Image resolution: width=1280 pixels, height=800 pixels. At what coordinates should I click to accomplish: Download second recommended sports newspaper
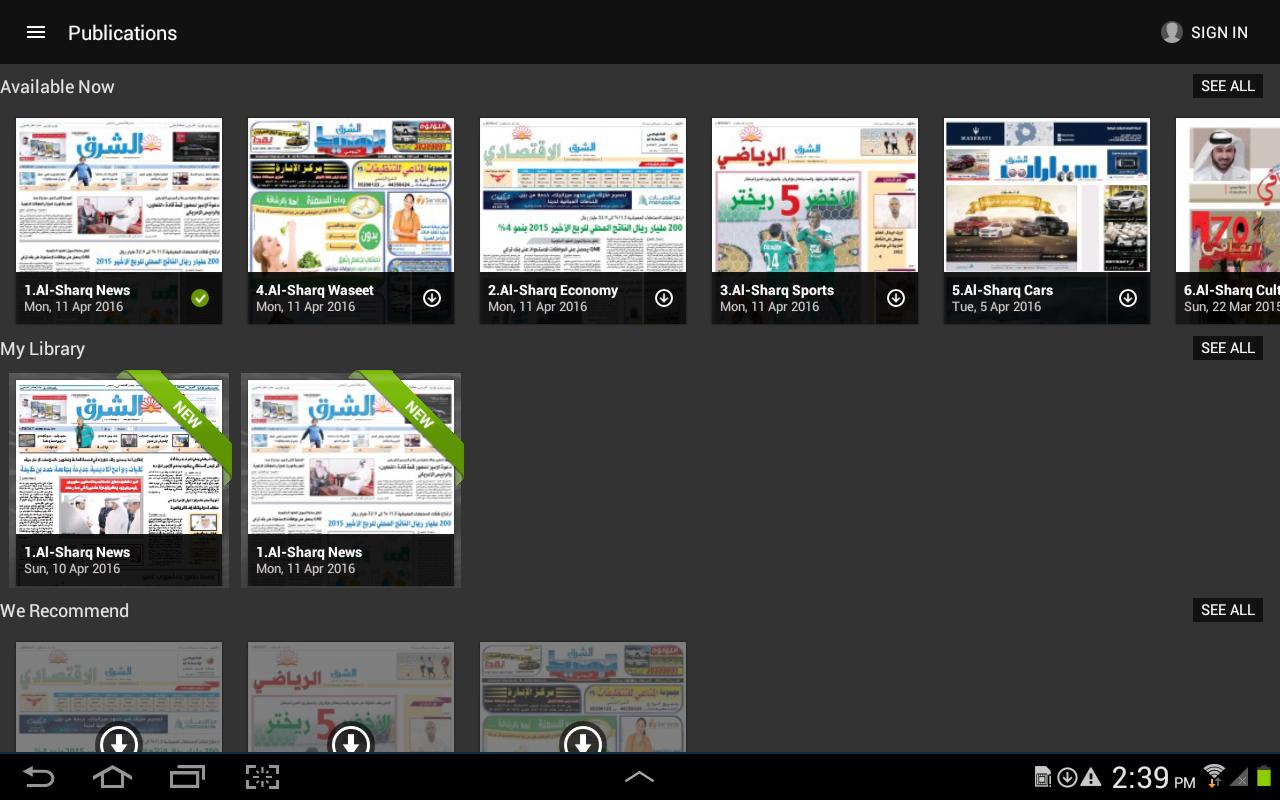[x=351, y=741]
